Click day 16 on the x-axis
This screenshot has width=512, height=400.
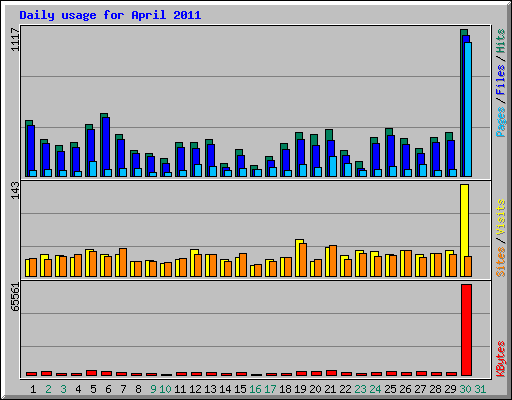coord(255,389)
